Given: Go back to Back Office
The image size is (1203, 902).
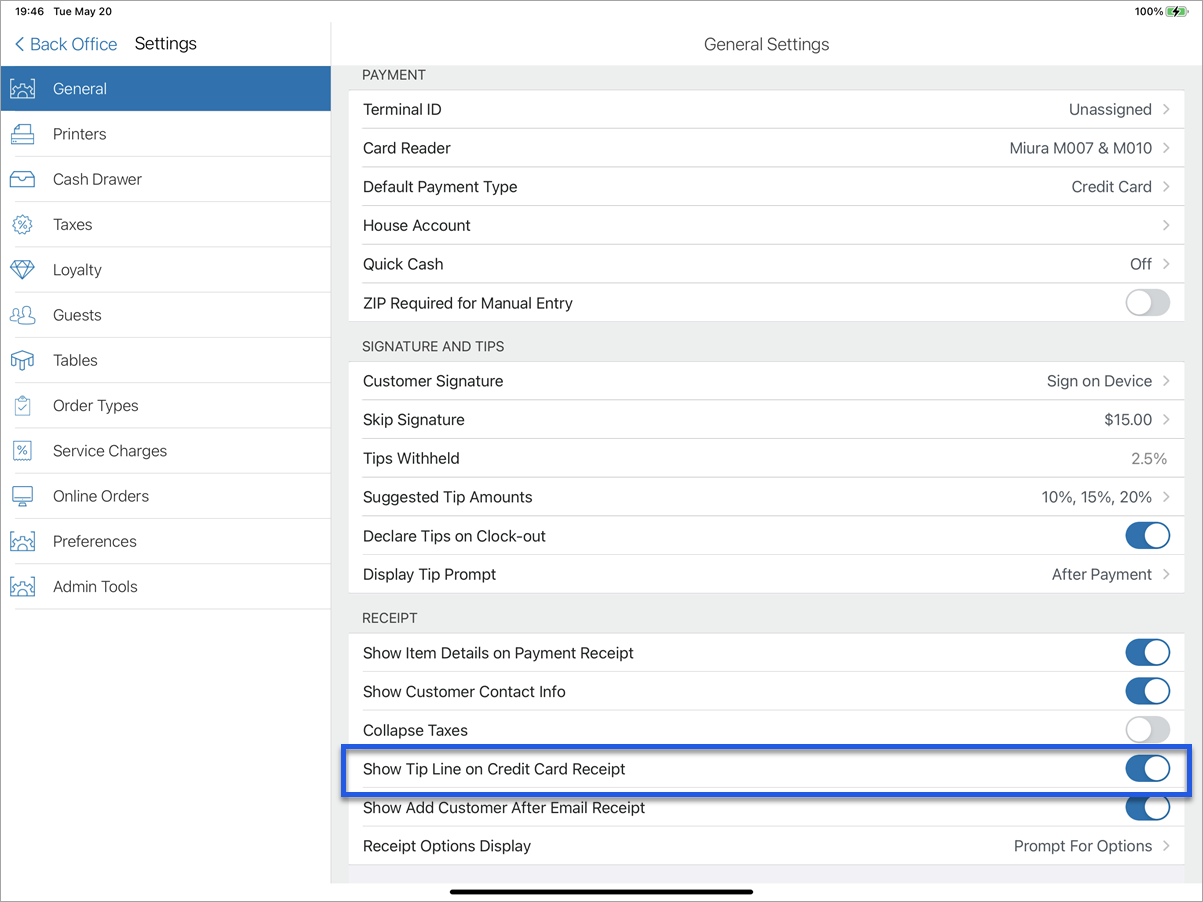Looking at the screenshot, I should tap(66, 44).
